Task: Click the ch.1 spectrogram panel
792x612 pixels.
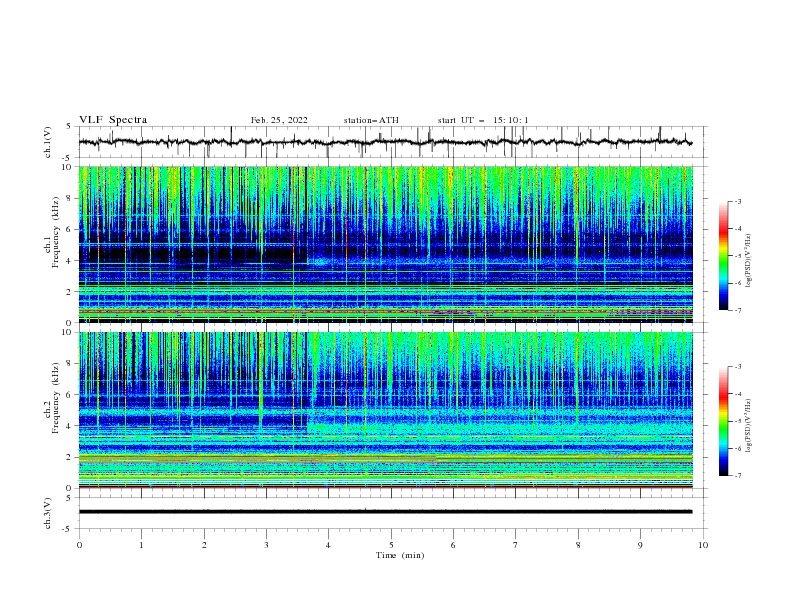Action: pyautogui.click(x=385, y=244)
